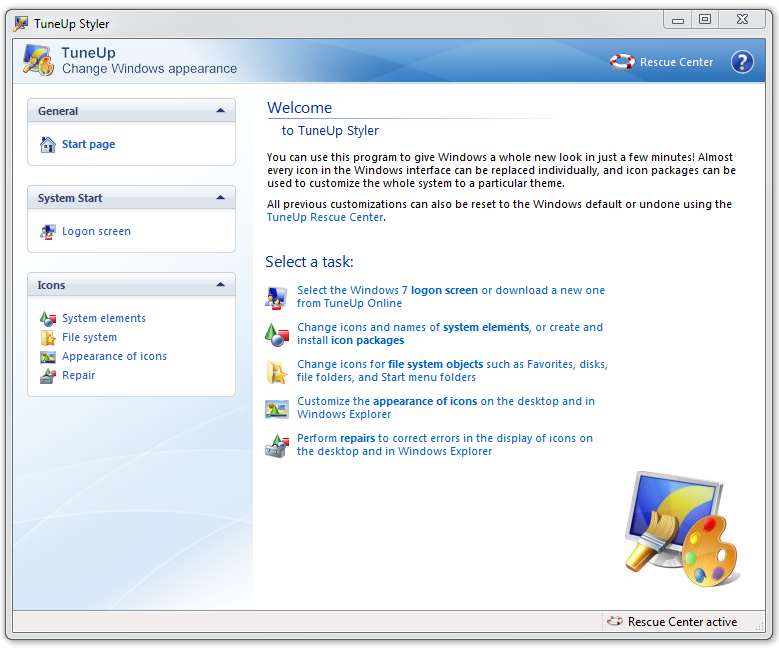Open the Help question mark icon

(742, 62)
